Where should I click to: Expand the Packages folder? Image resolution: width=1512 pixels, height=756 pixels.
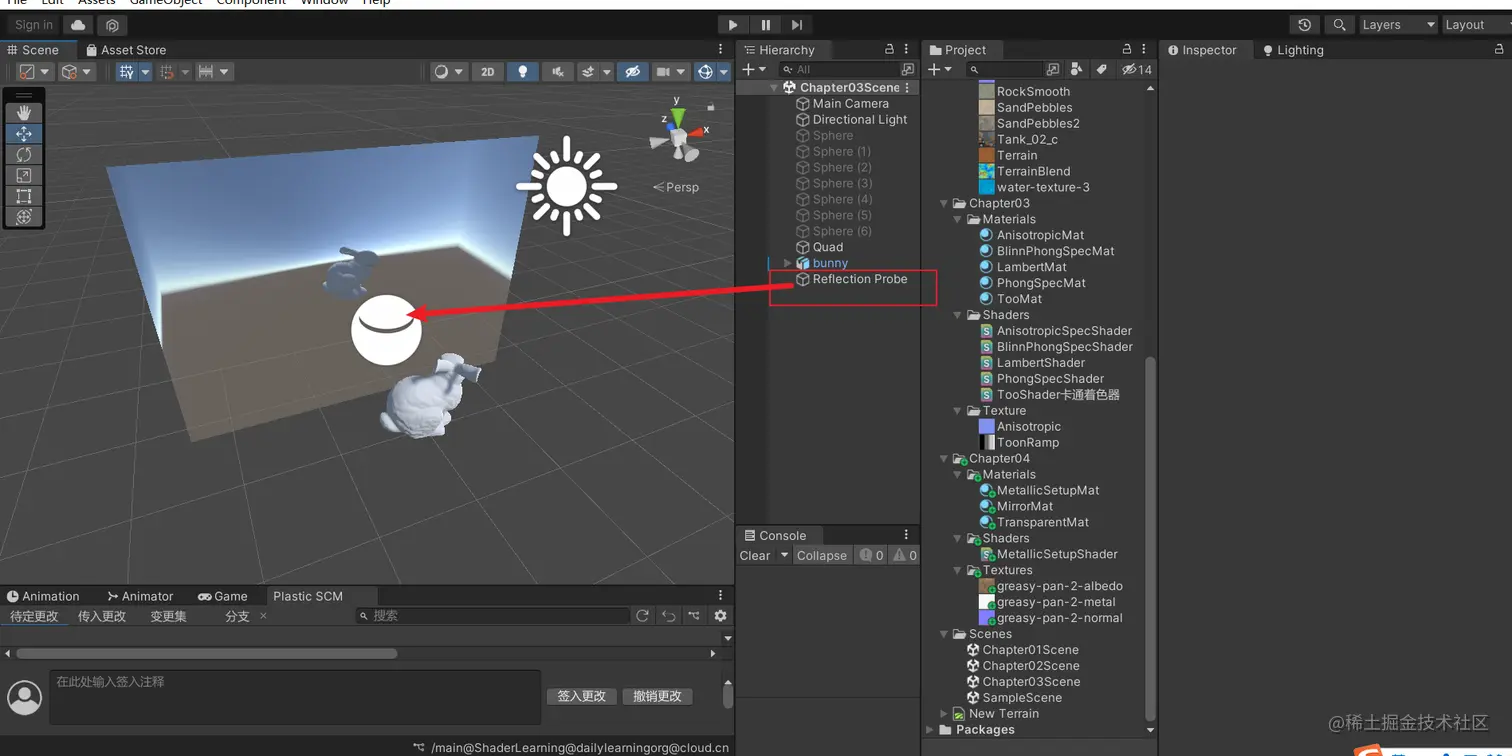coord(930,730)
